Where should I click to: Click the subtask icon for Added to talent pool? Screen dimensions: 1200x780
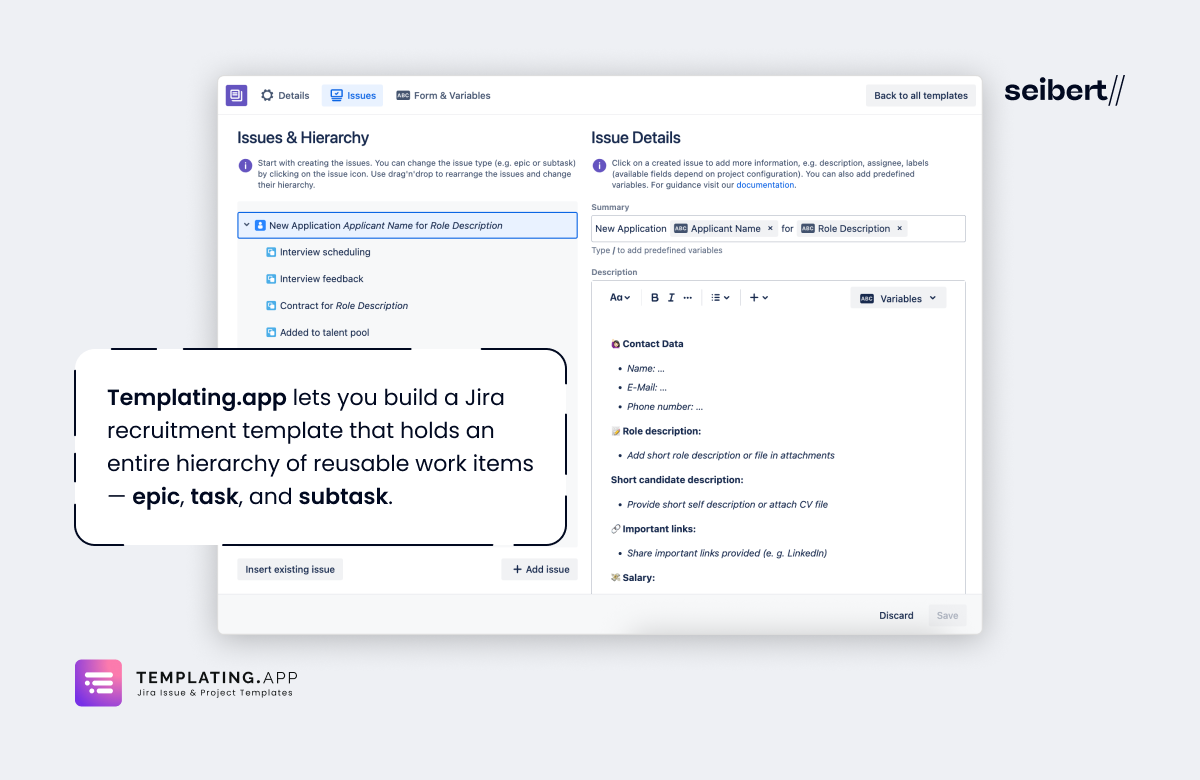271,332
